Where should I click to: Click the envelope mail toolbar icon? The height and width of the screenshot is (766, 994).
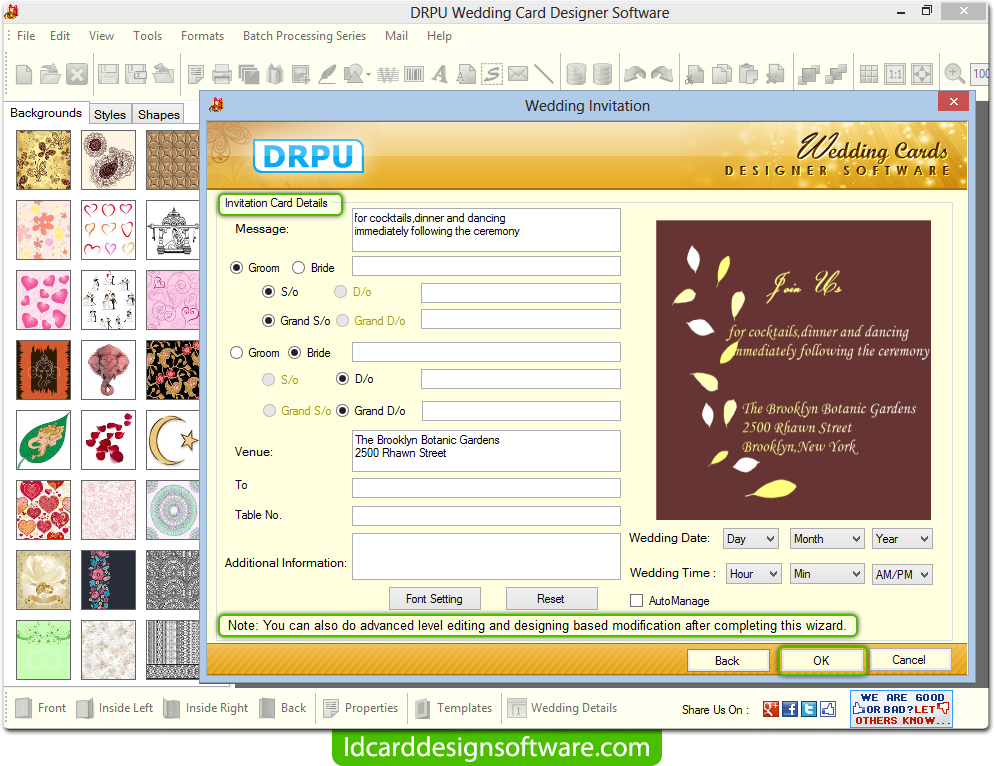point(518,74)
